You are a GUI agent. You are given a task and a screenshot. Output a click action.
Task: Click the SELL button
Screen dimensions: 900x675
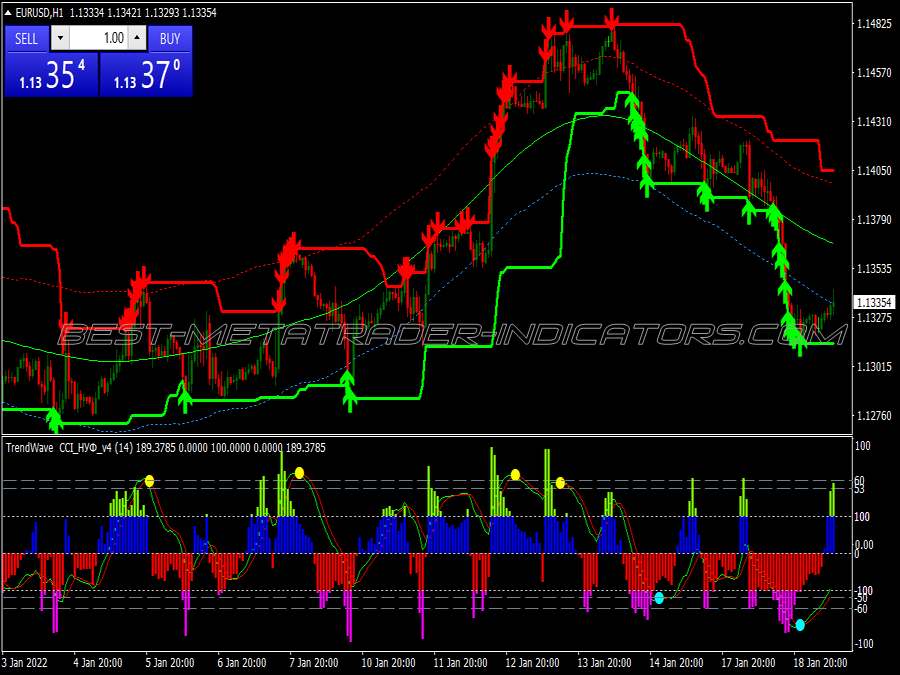point(26,38)
